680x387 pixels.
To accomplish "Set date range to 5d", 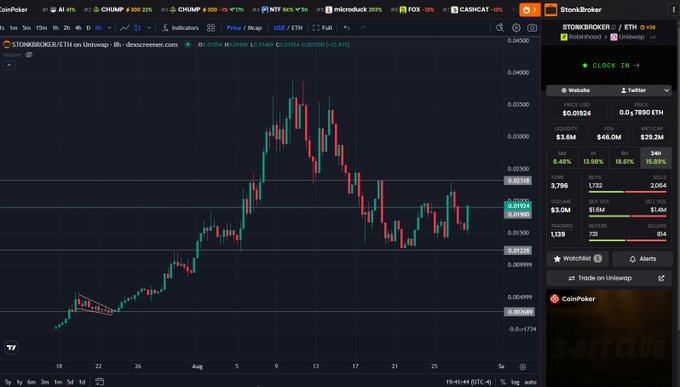I will click(x=70, y=382).
